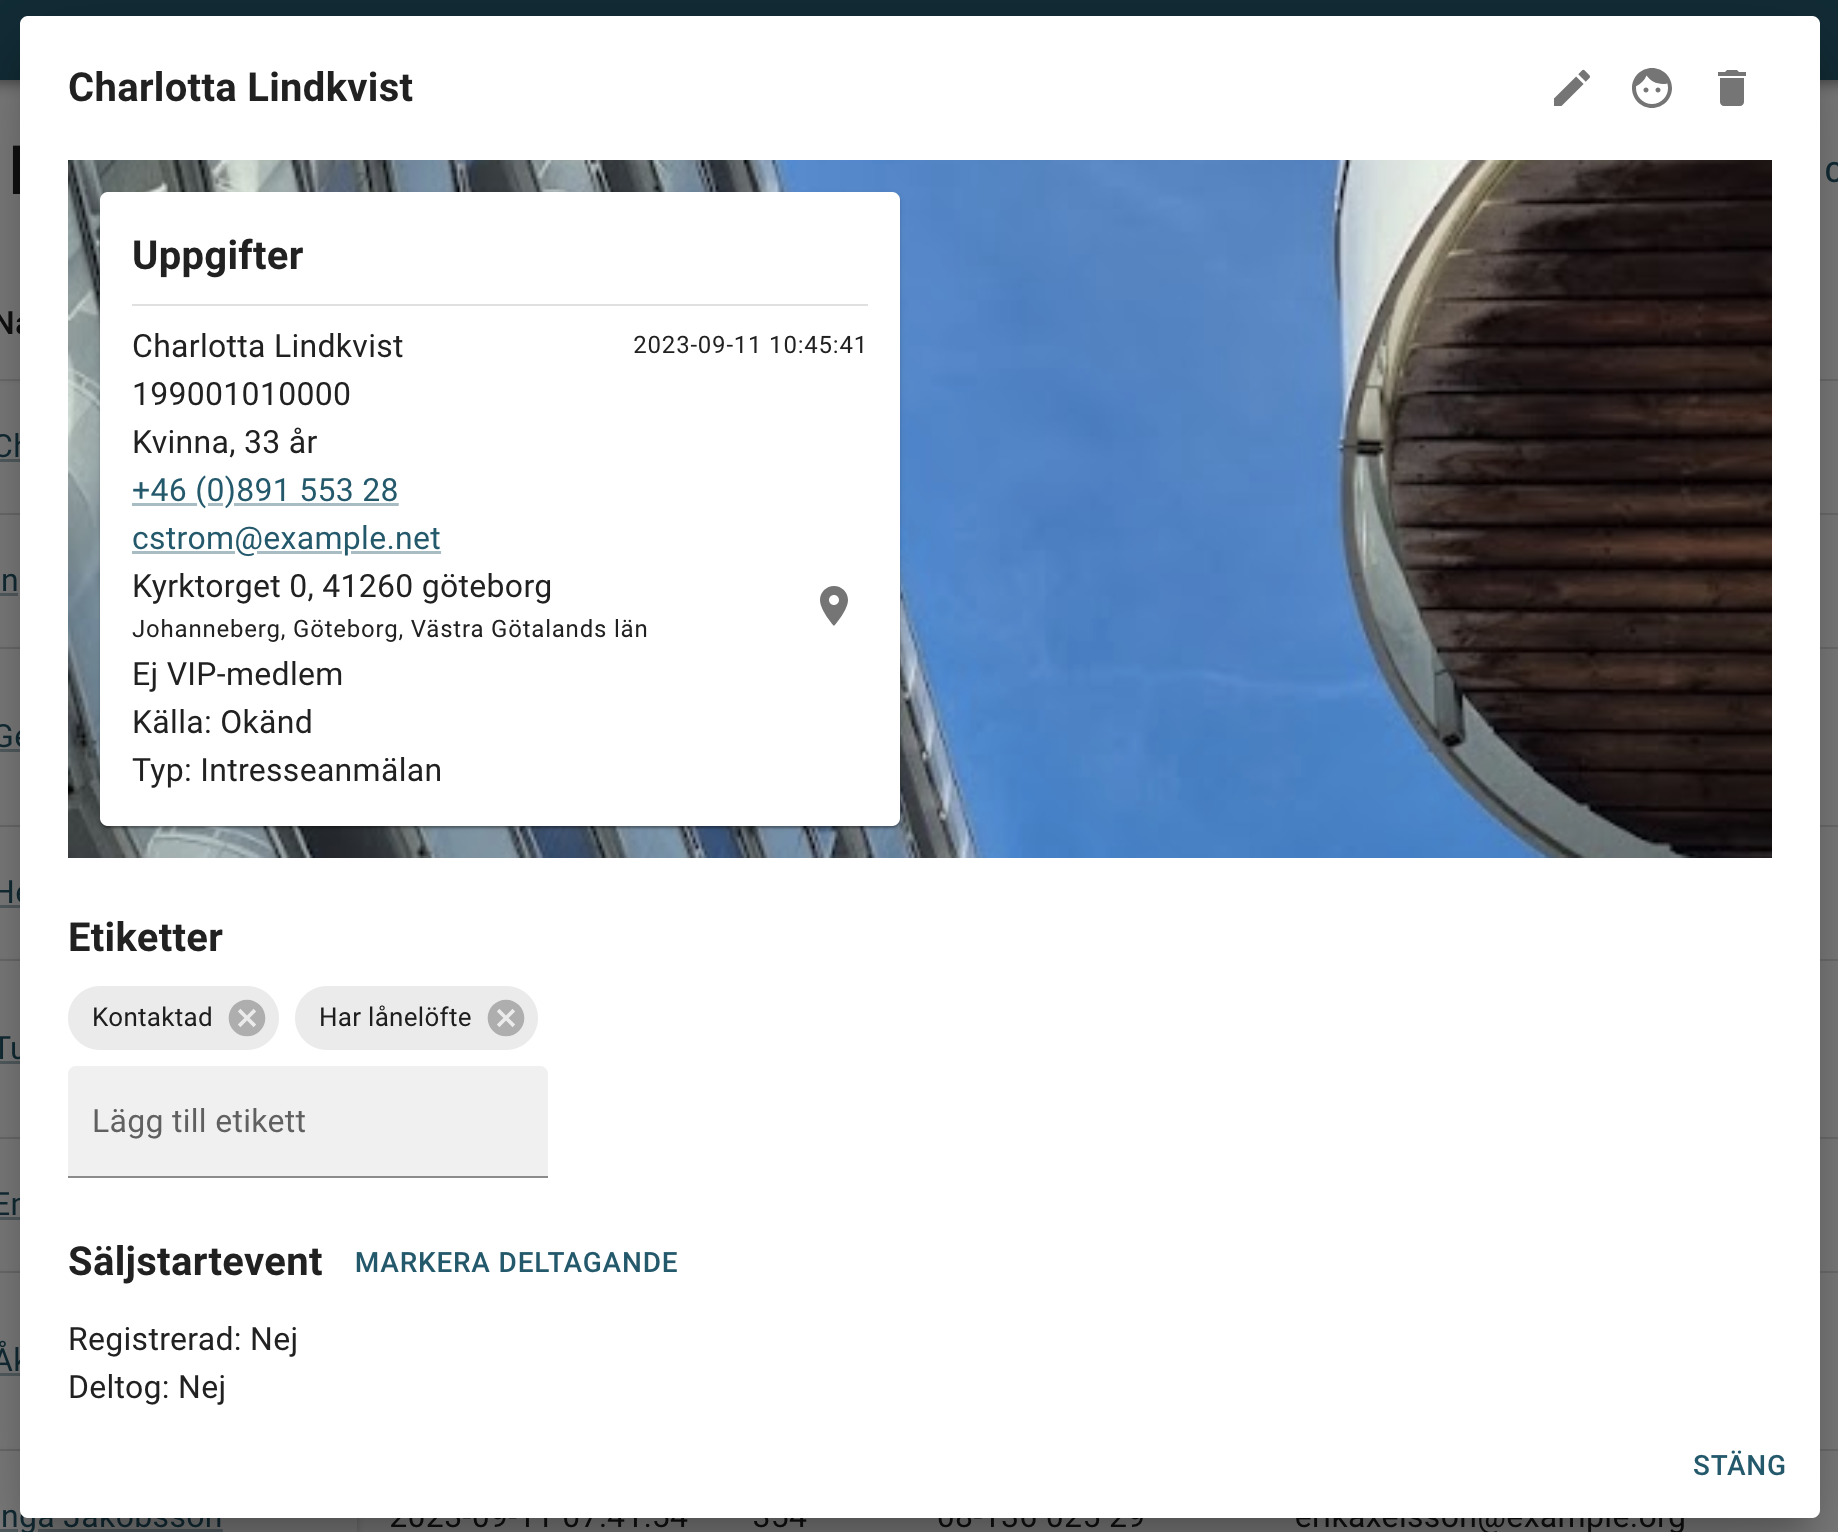
Task: Remove the Kontaktad tag
Action: click(247, 1018)
